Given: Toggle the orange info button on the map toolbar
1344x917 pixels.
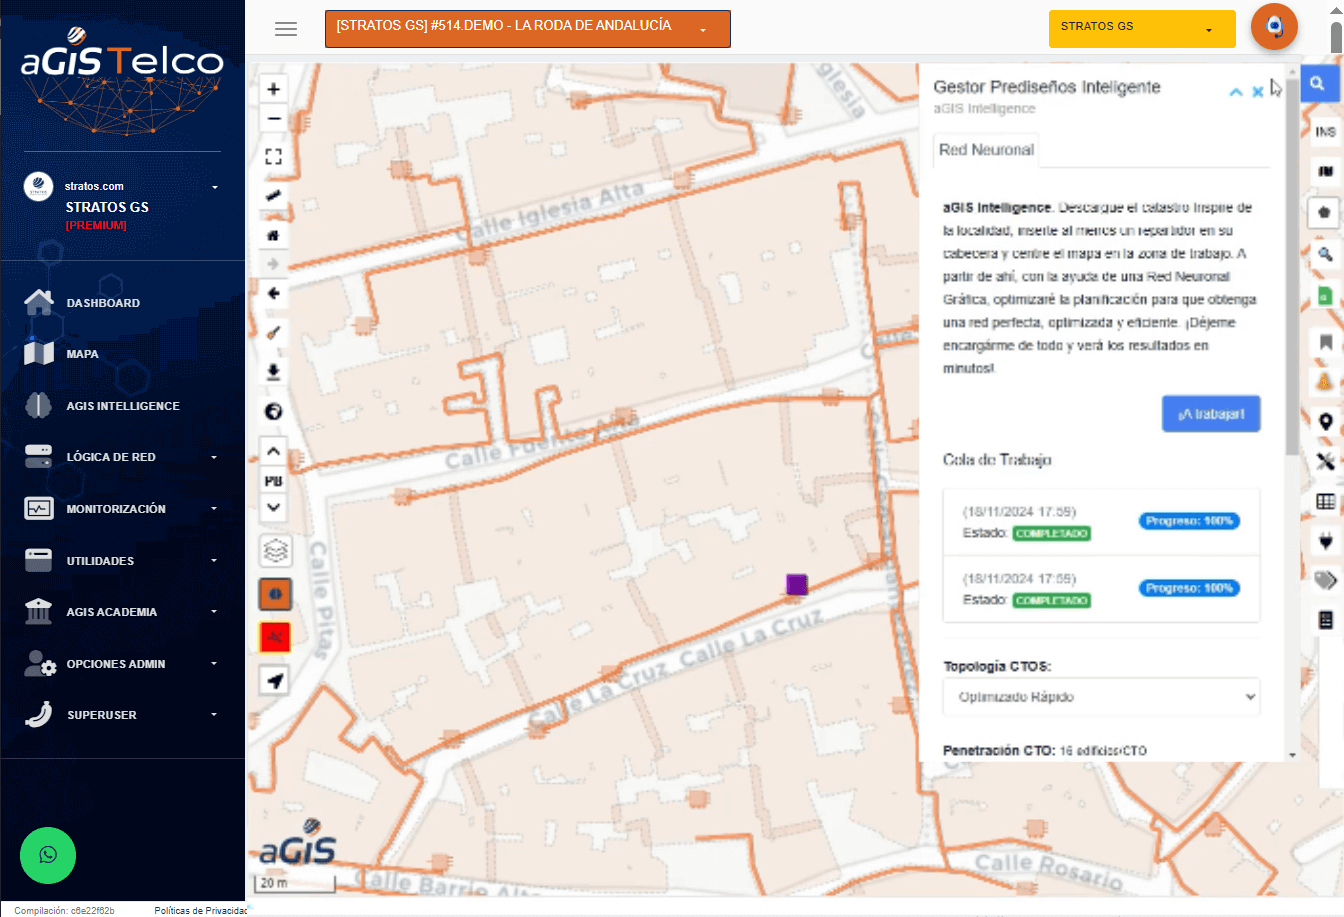Looking at the screenshot, I should coord(275,594).
